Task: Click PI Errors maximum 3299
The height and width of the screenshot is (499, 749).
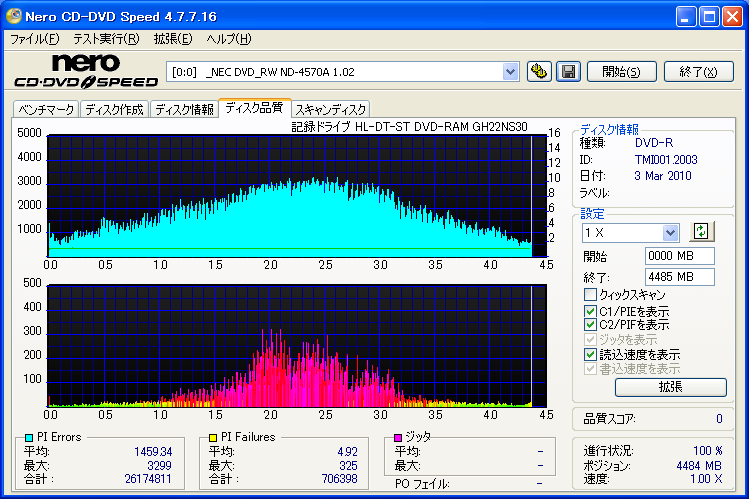Action: point(159,466)
